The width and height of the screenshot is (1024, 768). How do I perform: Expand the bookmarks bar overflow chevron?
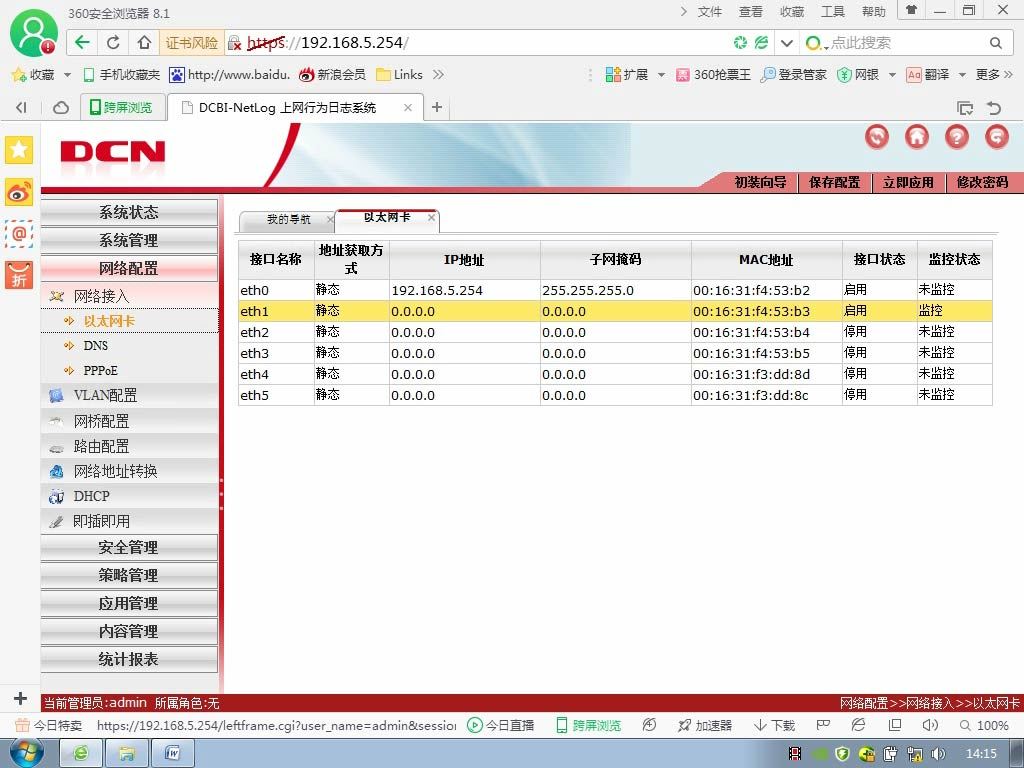tap(438, 74)
